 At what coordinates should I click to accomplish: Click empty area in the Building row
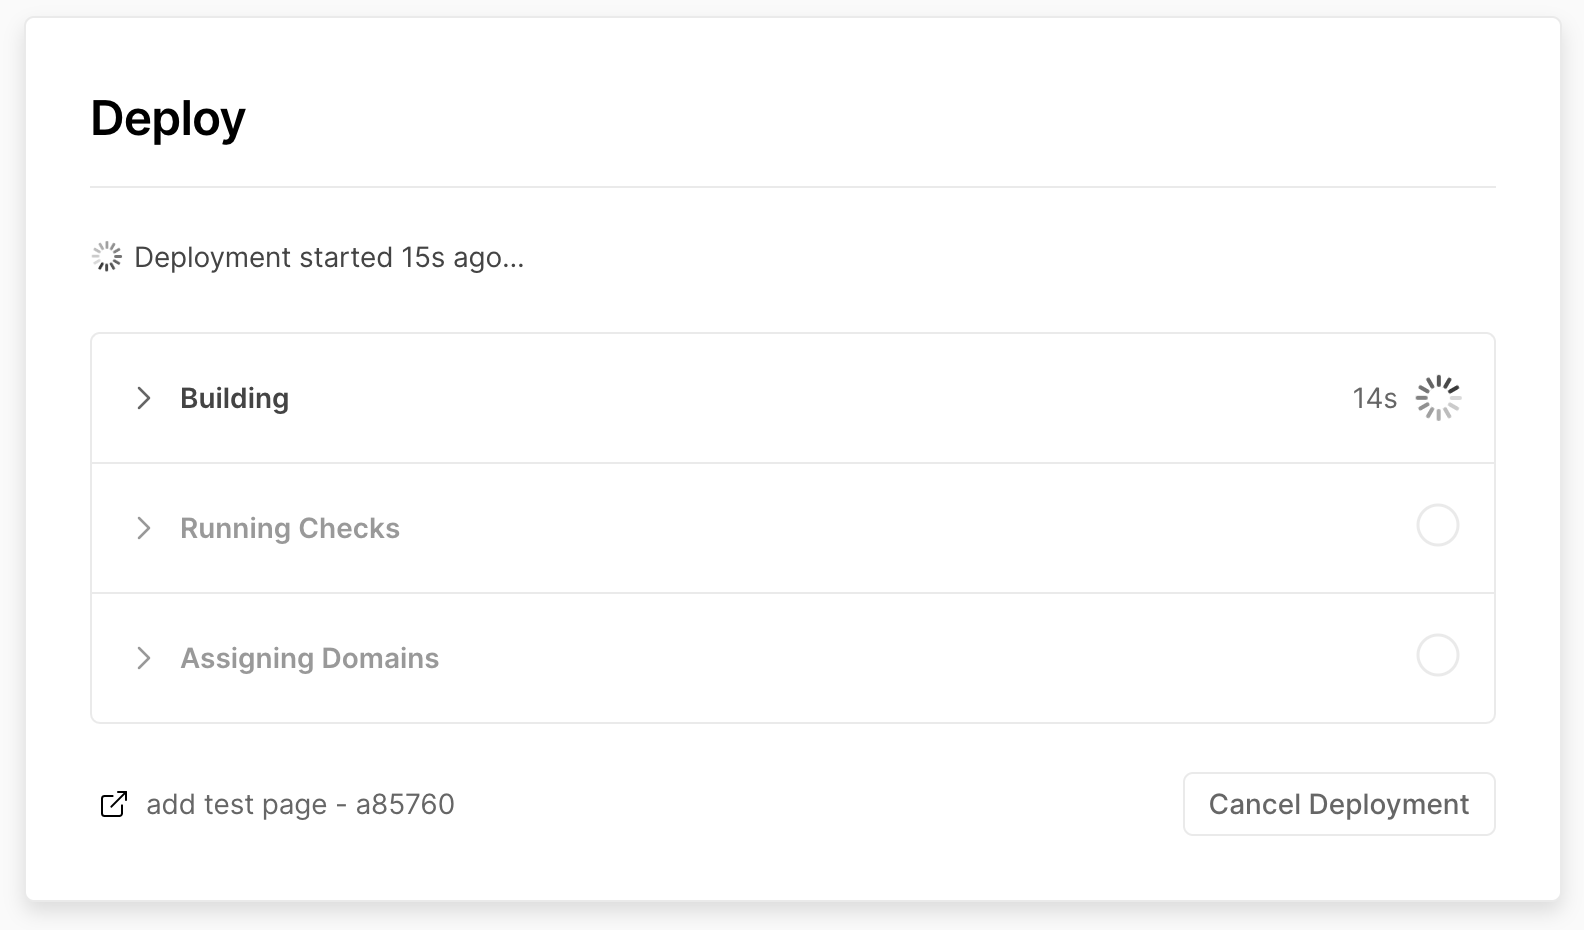click(800, 398)
